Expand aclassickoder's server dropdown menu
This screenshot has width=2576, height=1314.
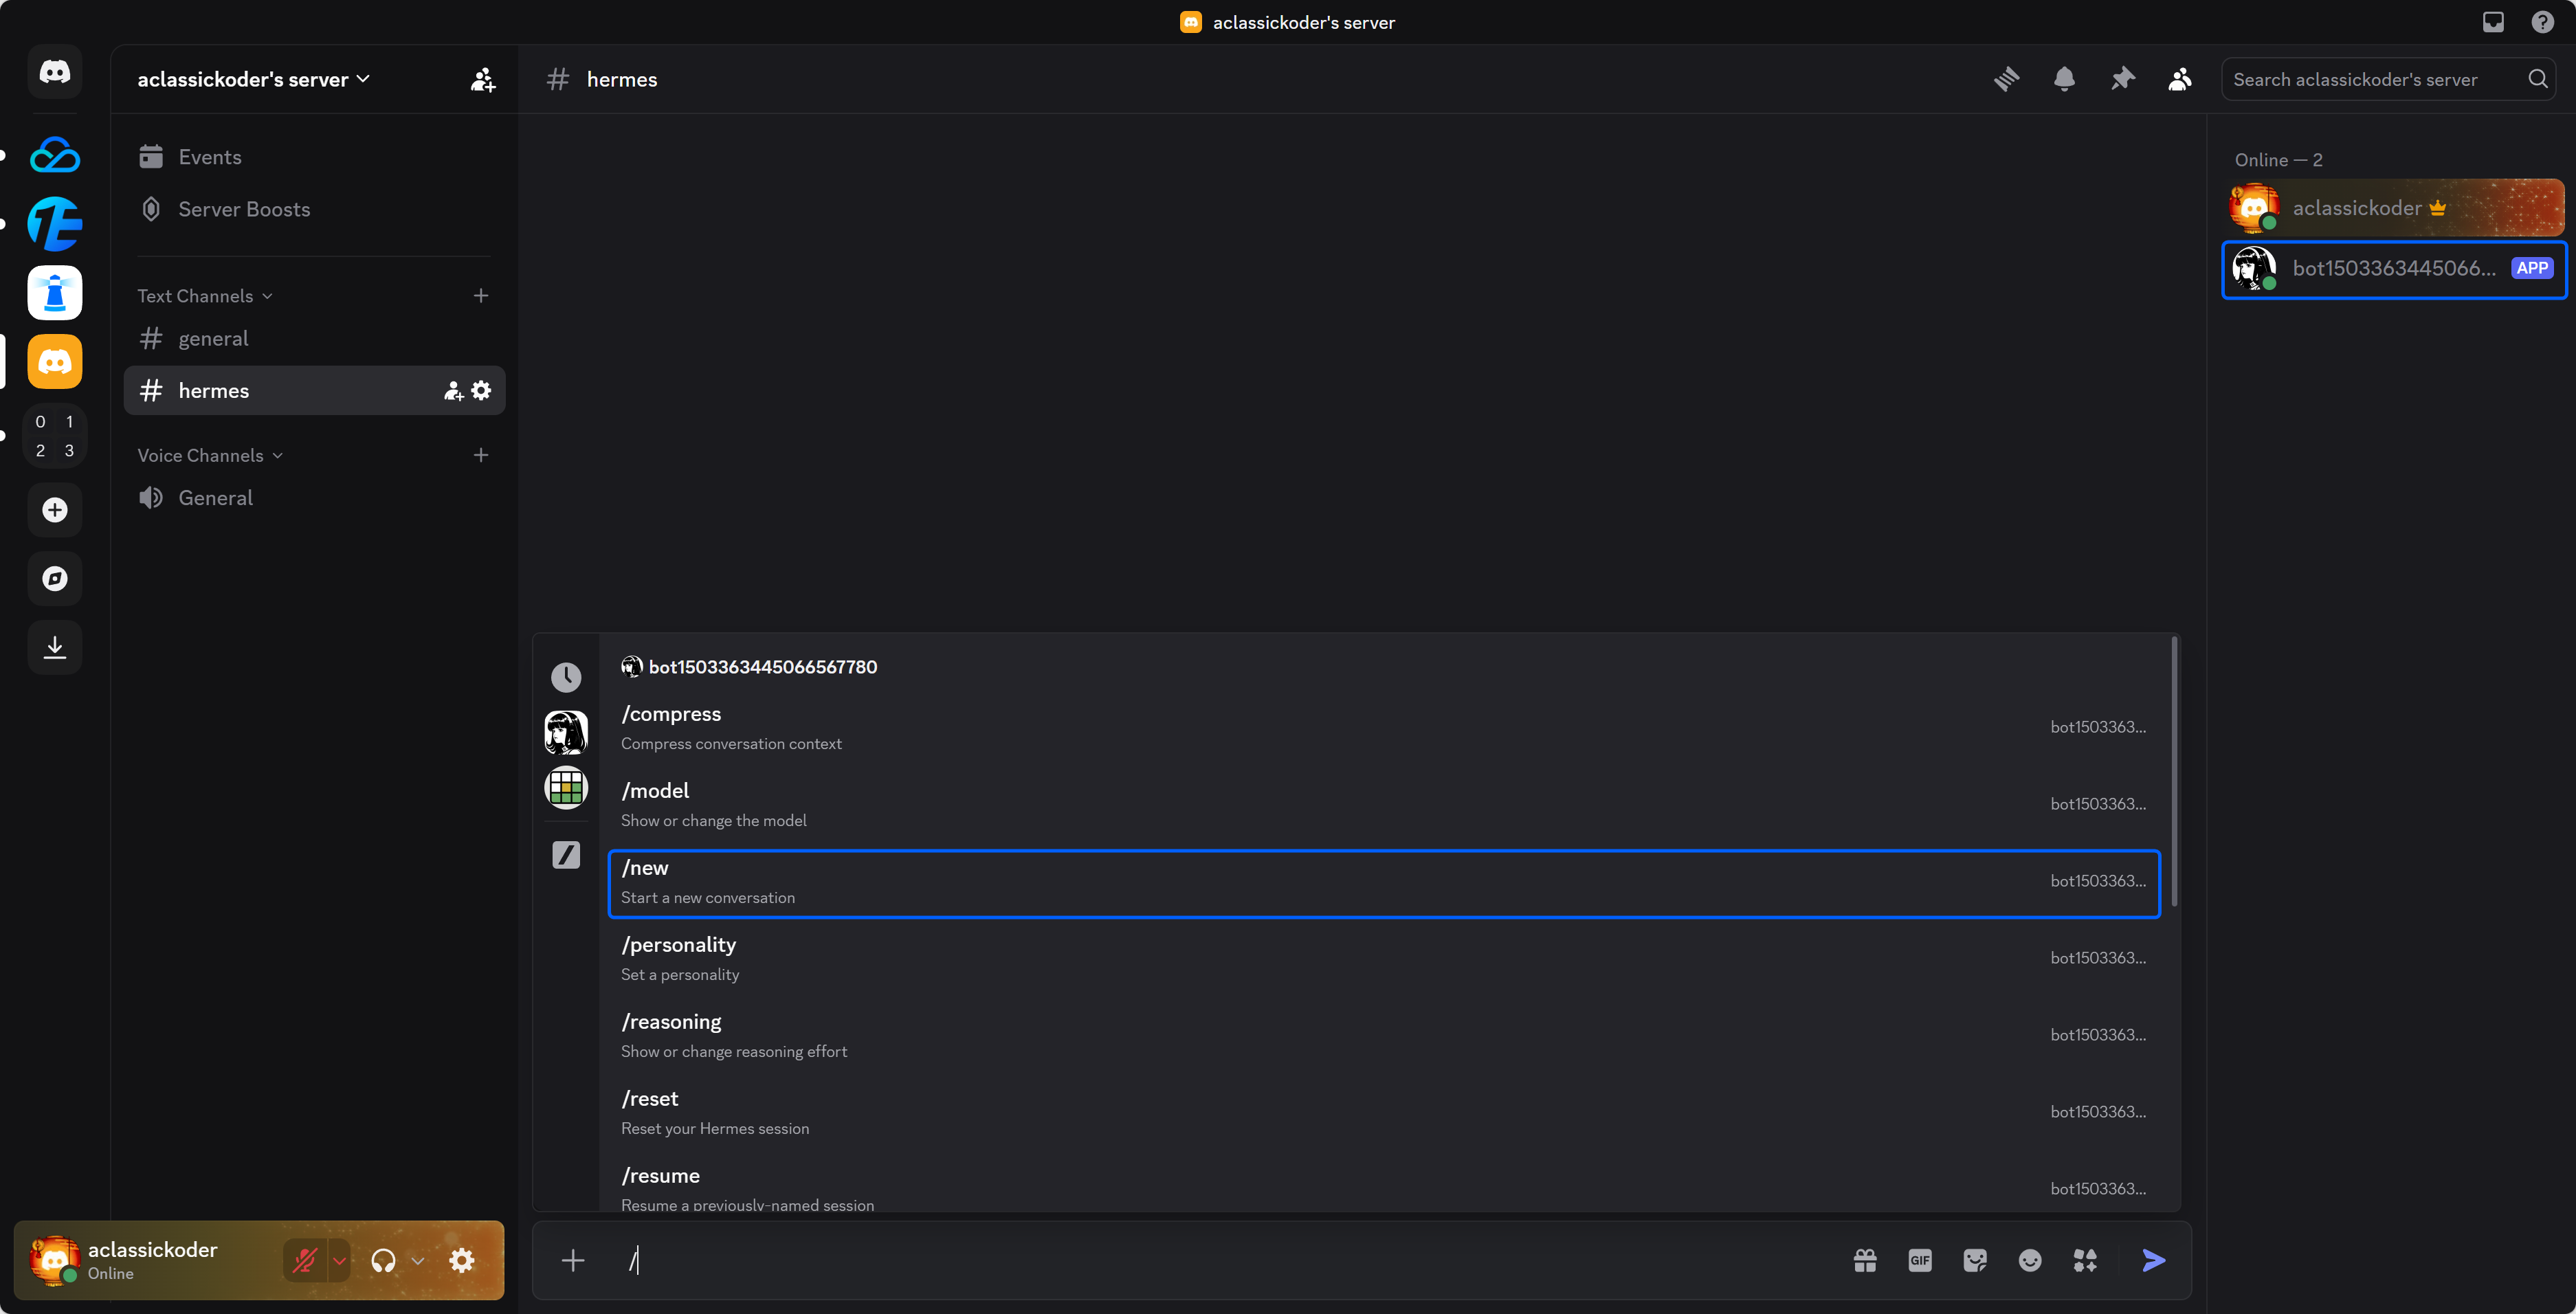pyautogui.click(x=254, y=79)
